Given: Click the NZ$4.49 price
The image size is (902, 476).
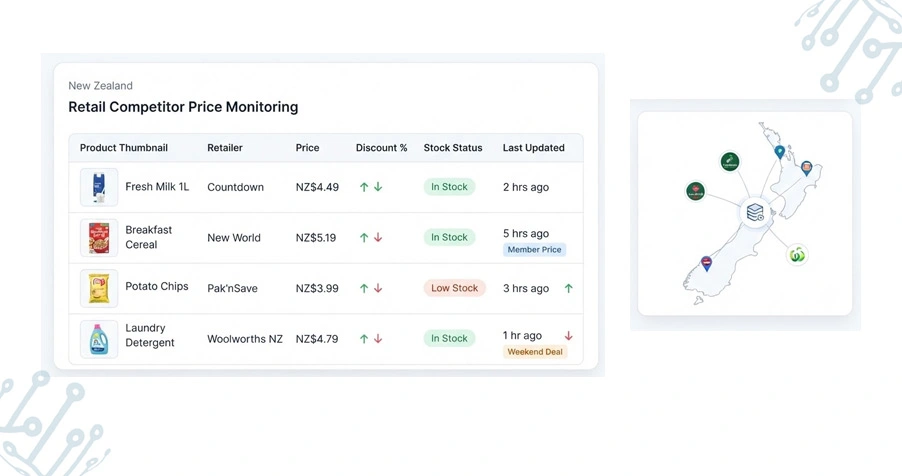Looking at the screenshot, I should [x=317, y=187].
